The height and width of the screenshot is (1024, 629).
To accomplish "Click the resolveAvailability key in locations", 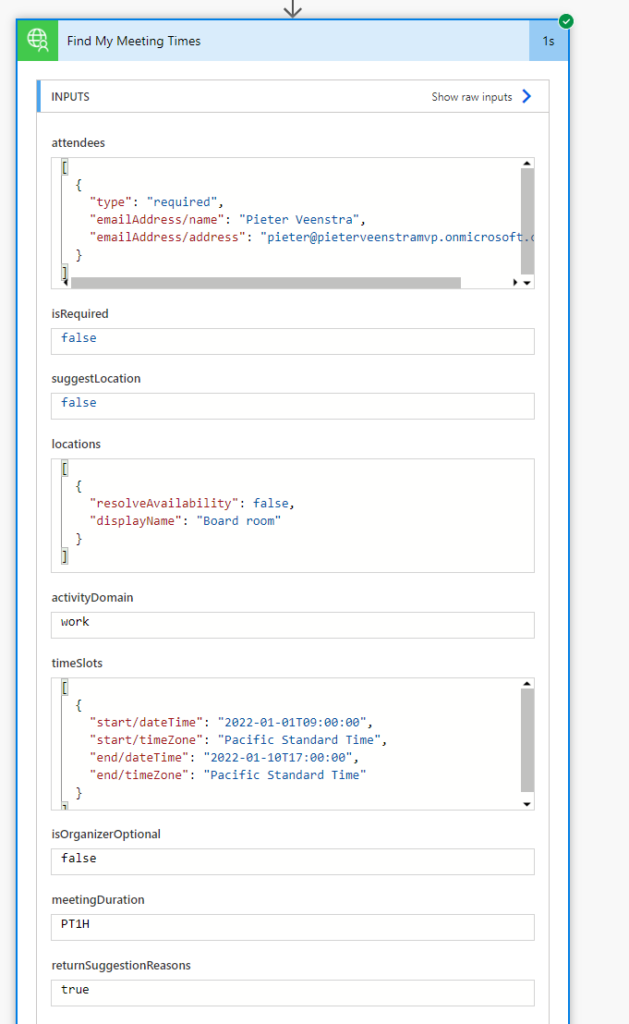I will pyautogui.click(x=164, y=503).
